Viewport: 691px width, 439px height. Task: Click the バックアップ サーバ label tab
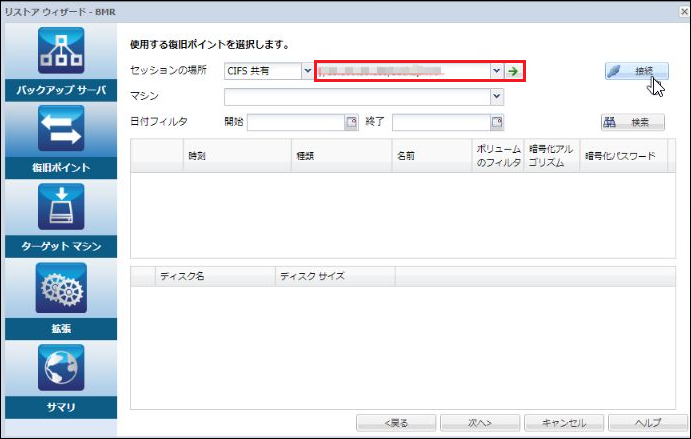[x=61, y=90]
